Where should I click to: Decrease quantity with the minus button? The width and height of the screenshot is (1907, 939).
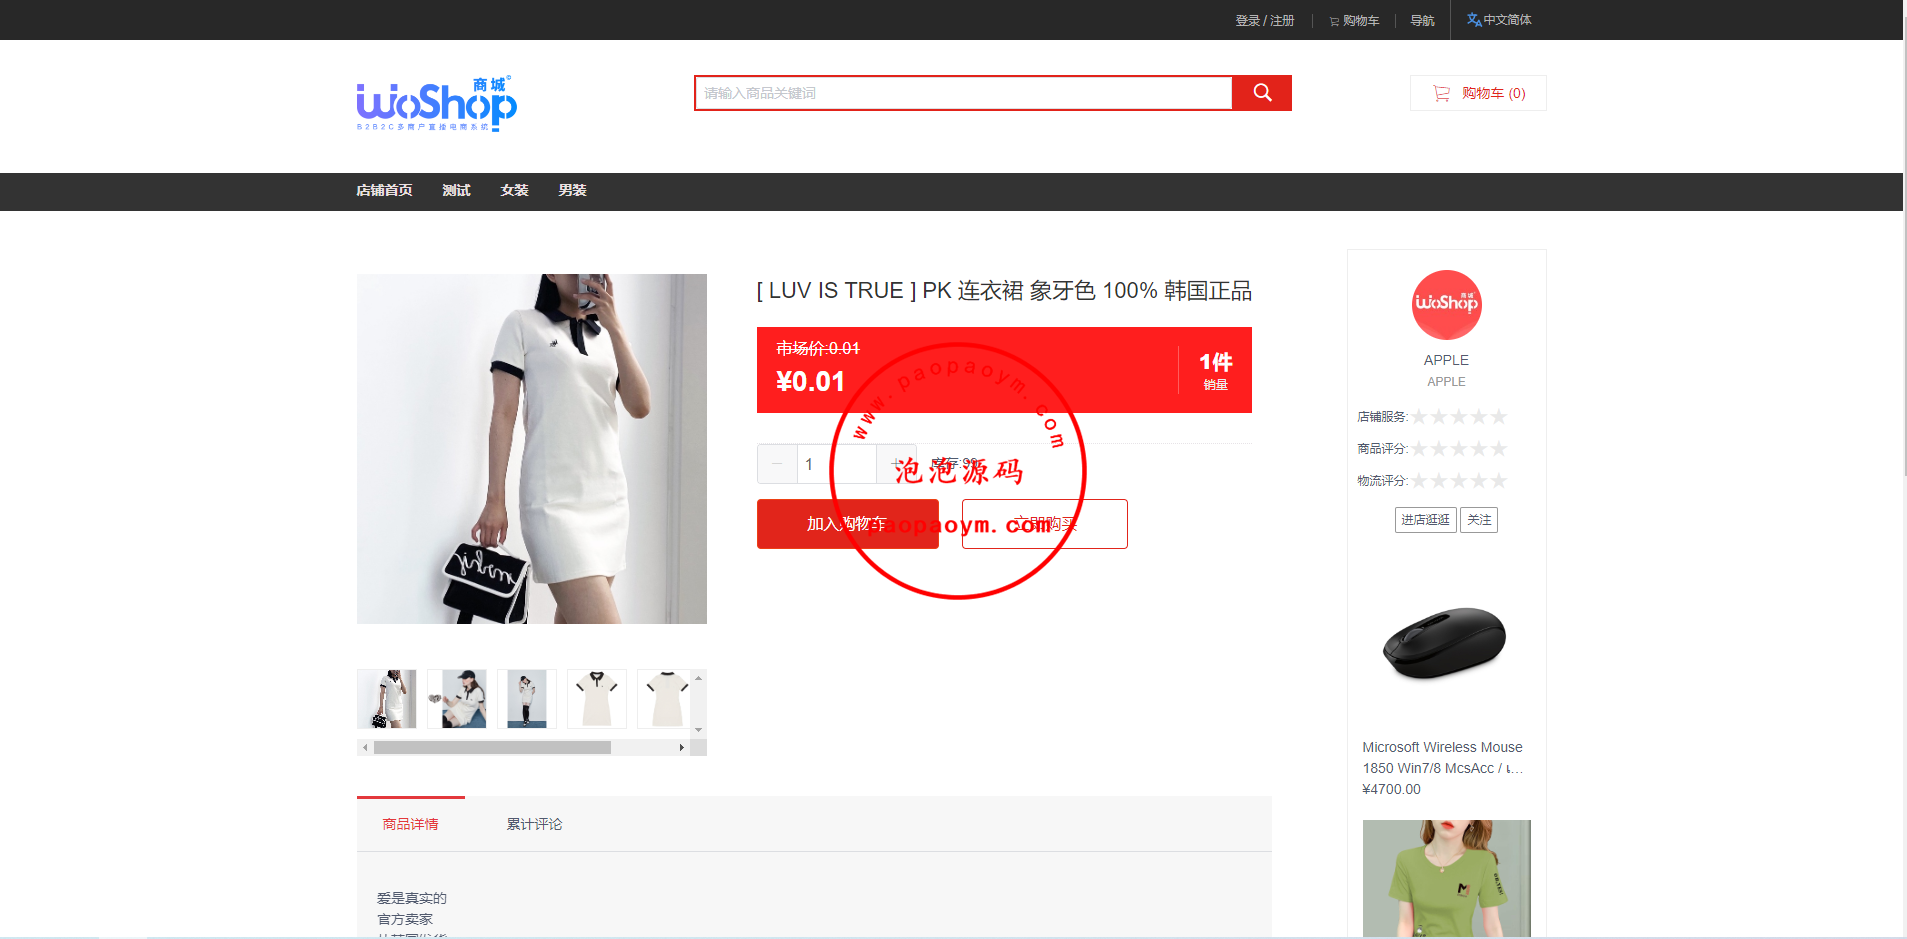[777, 464]
